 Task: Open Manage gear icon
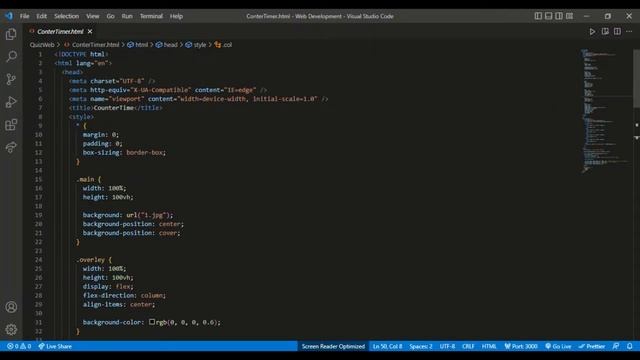11,329
